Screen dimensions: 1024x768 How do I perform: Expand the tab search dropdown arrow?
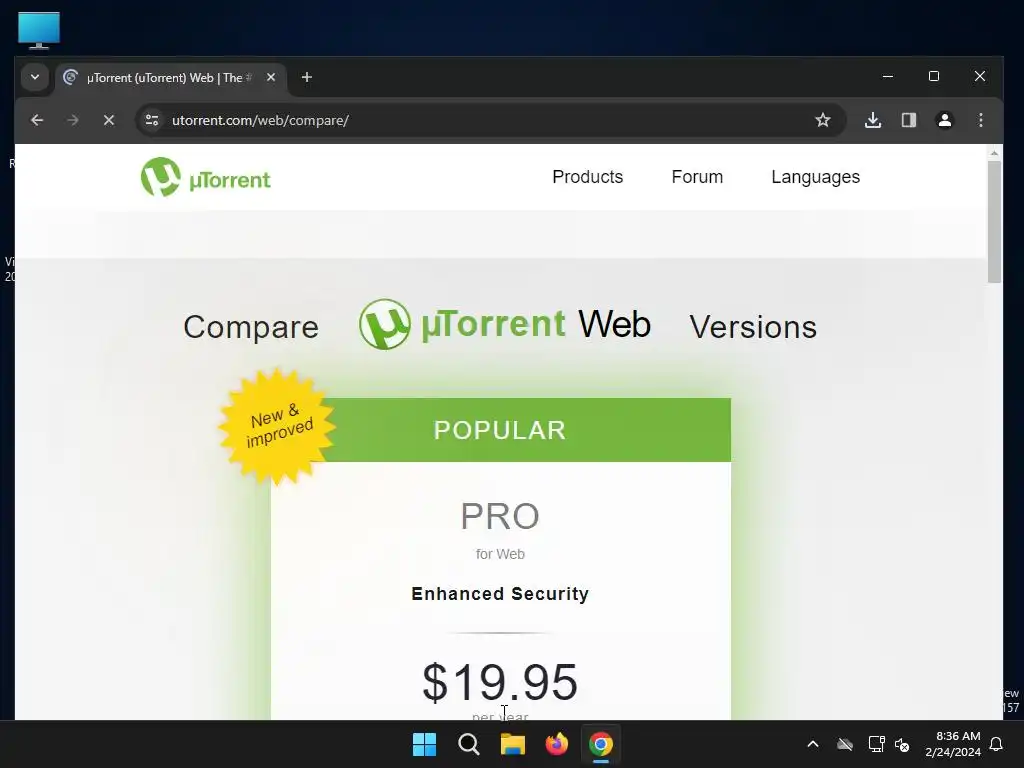[35, 77]
